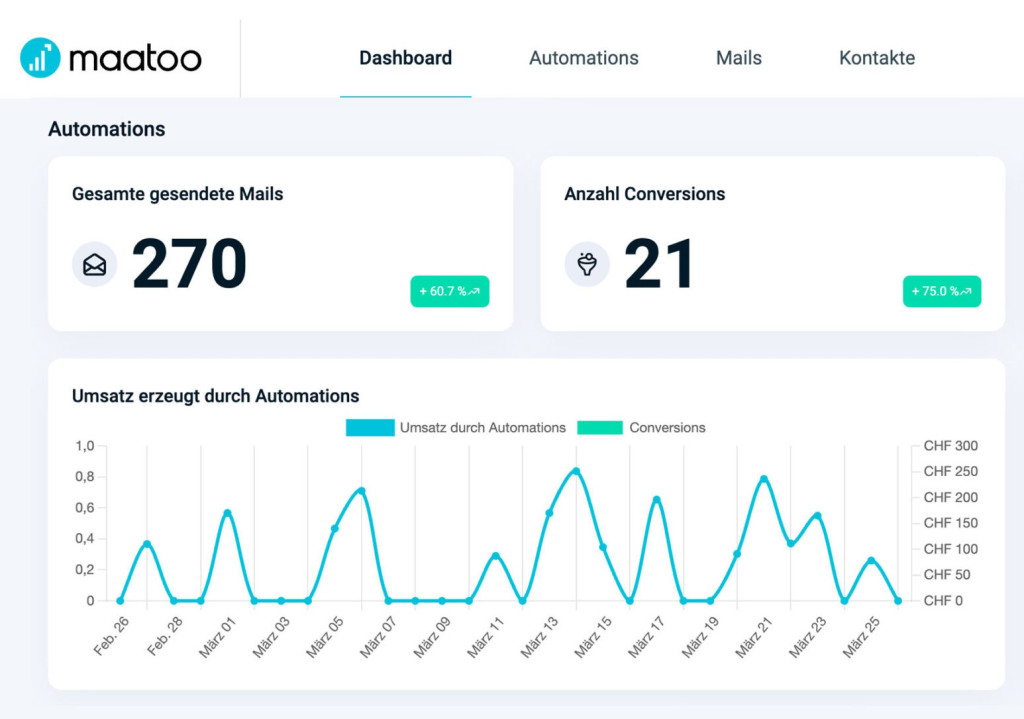Click the März 25 x-axis label
This screenshot has height=719, width=1024.
[861, 637]
